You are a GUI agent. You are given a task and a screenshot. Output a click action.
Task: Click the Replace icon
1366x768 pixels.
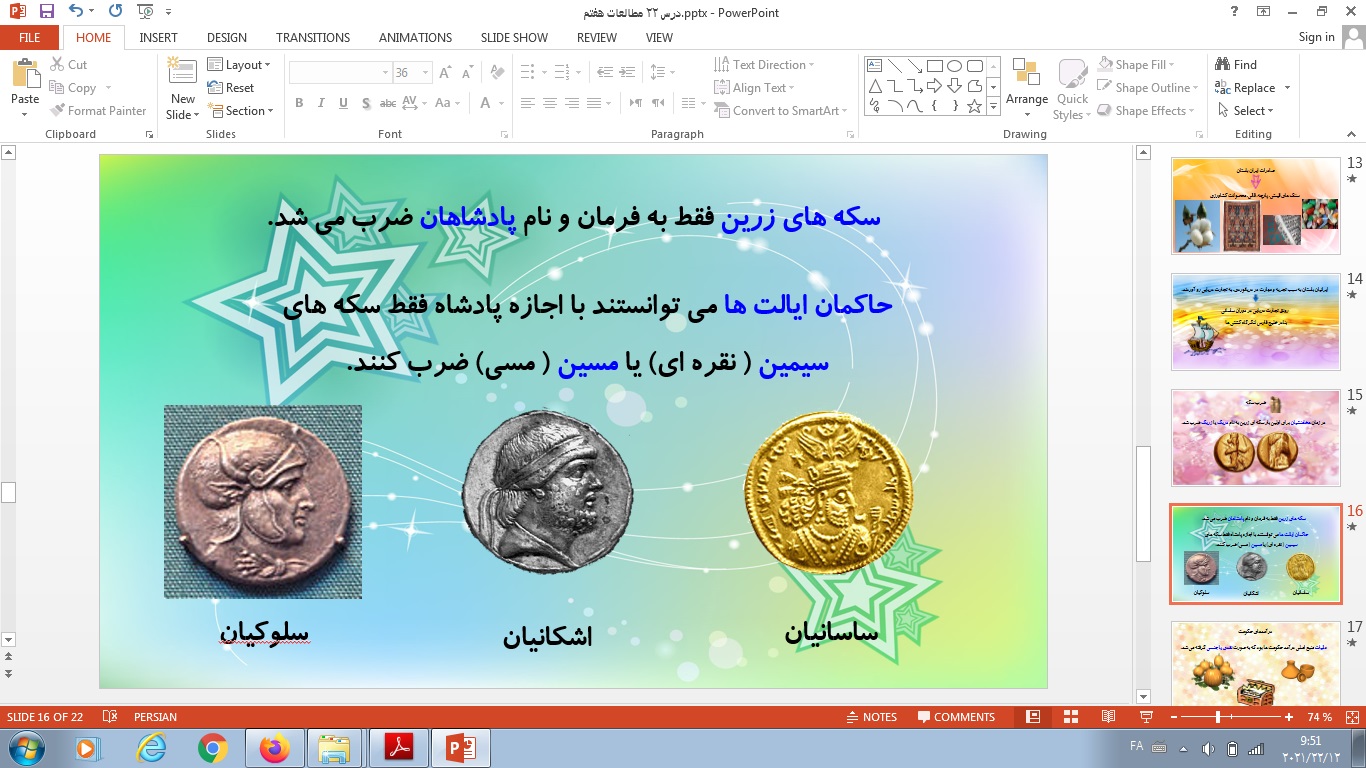tap(1250, 87)
